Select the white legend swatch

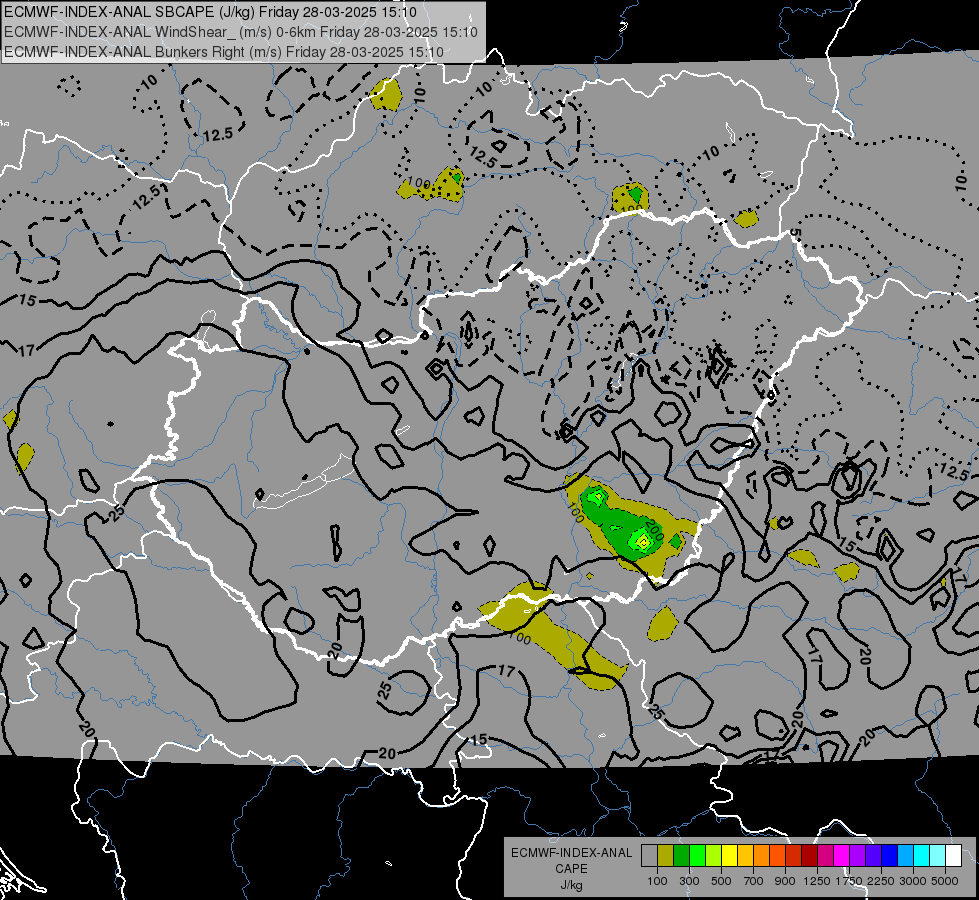pyautogui.click(x=953, y=856)
